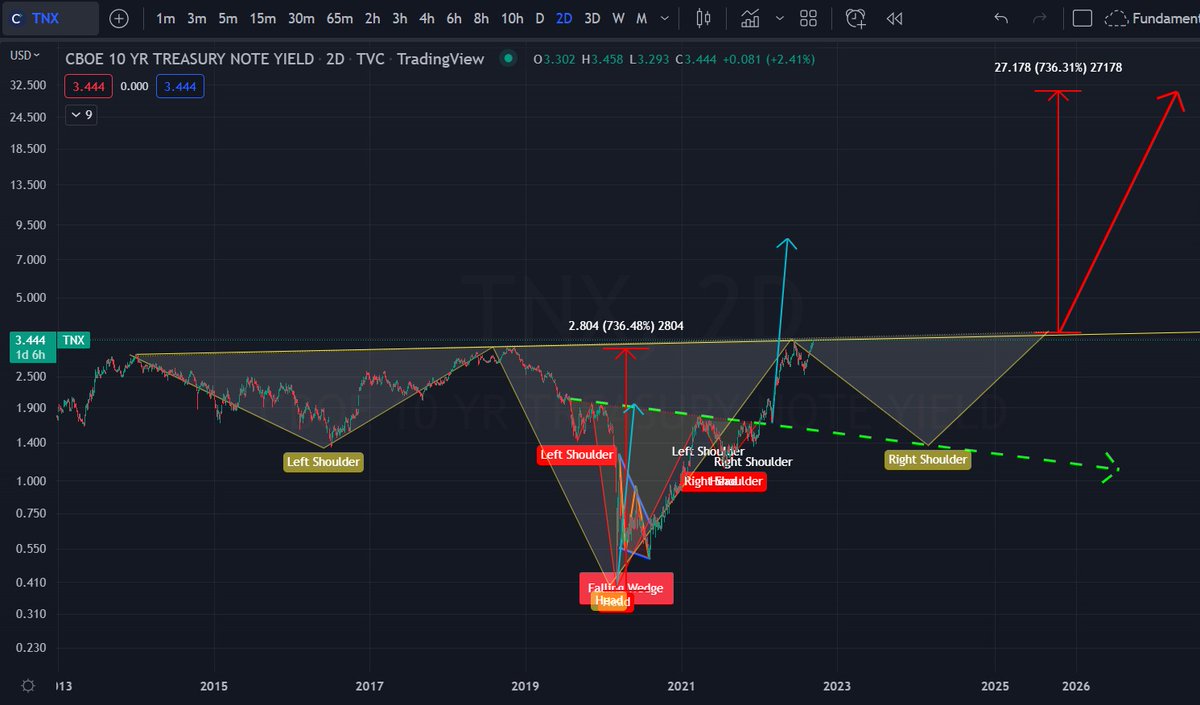Select the 65m timeframe

click(340, 18)
